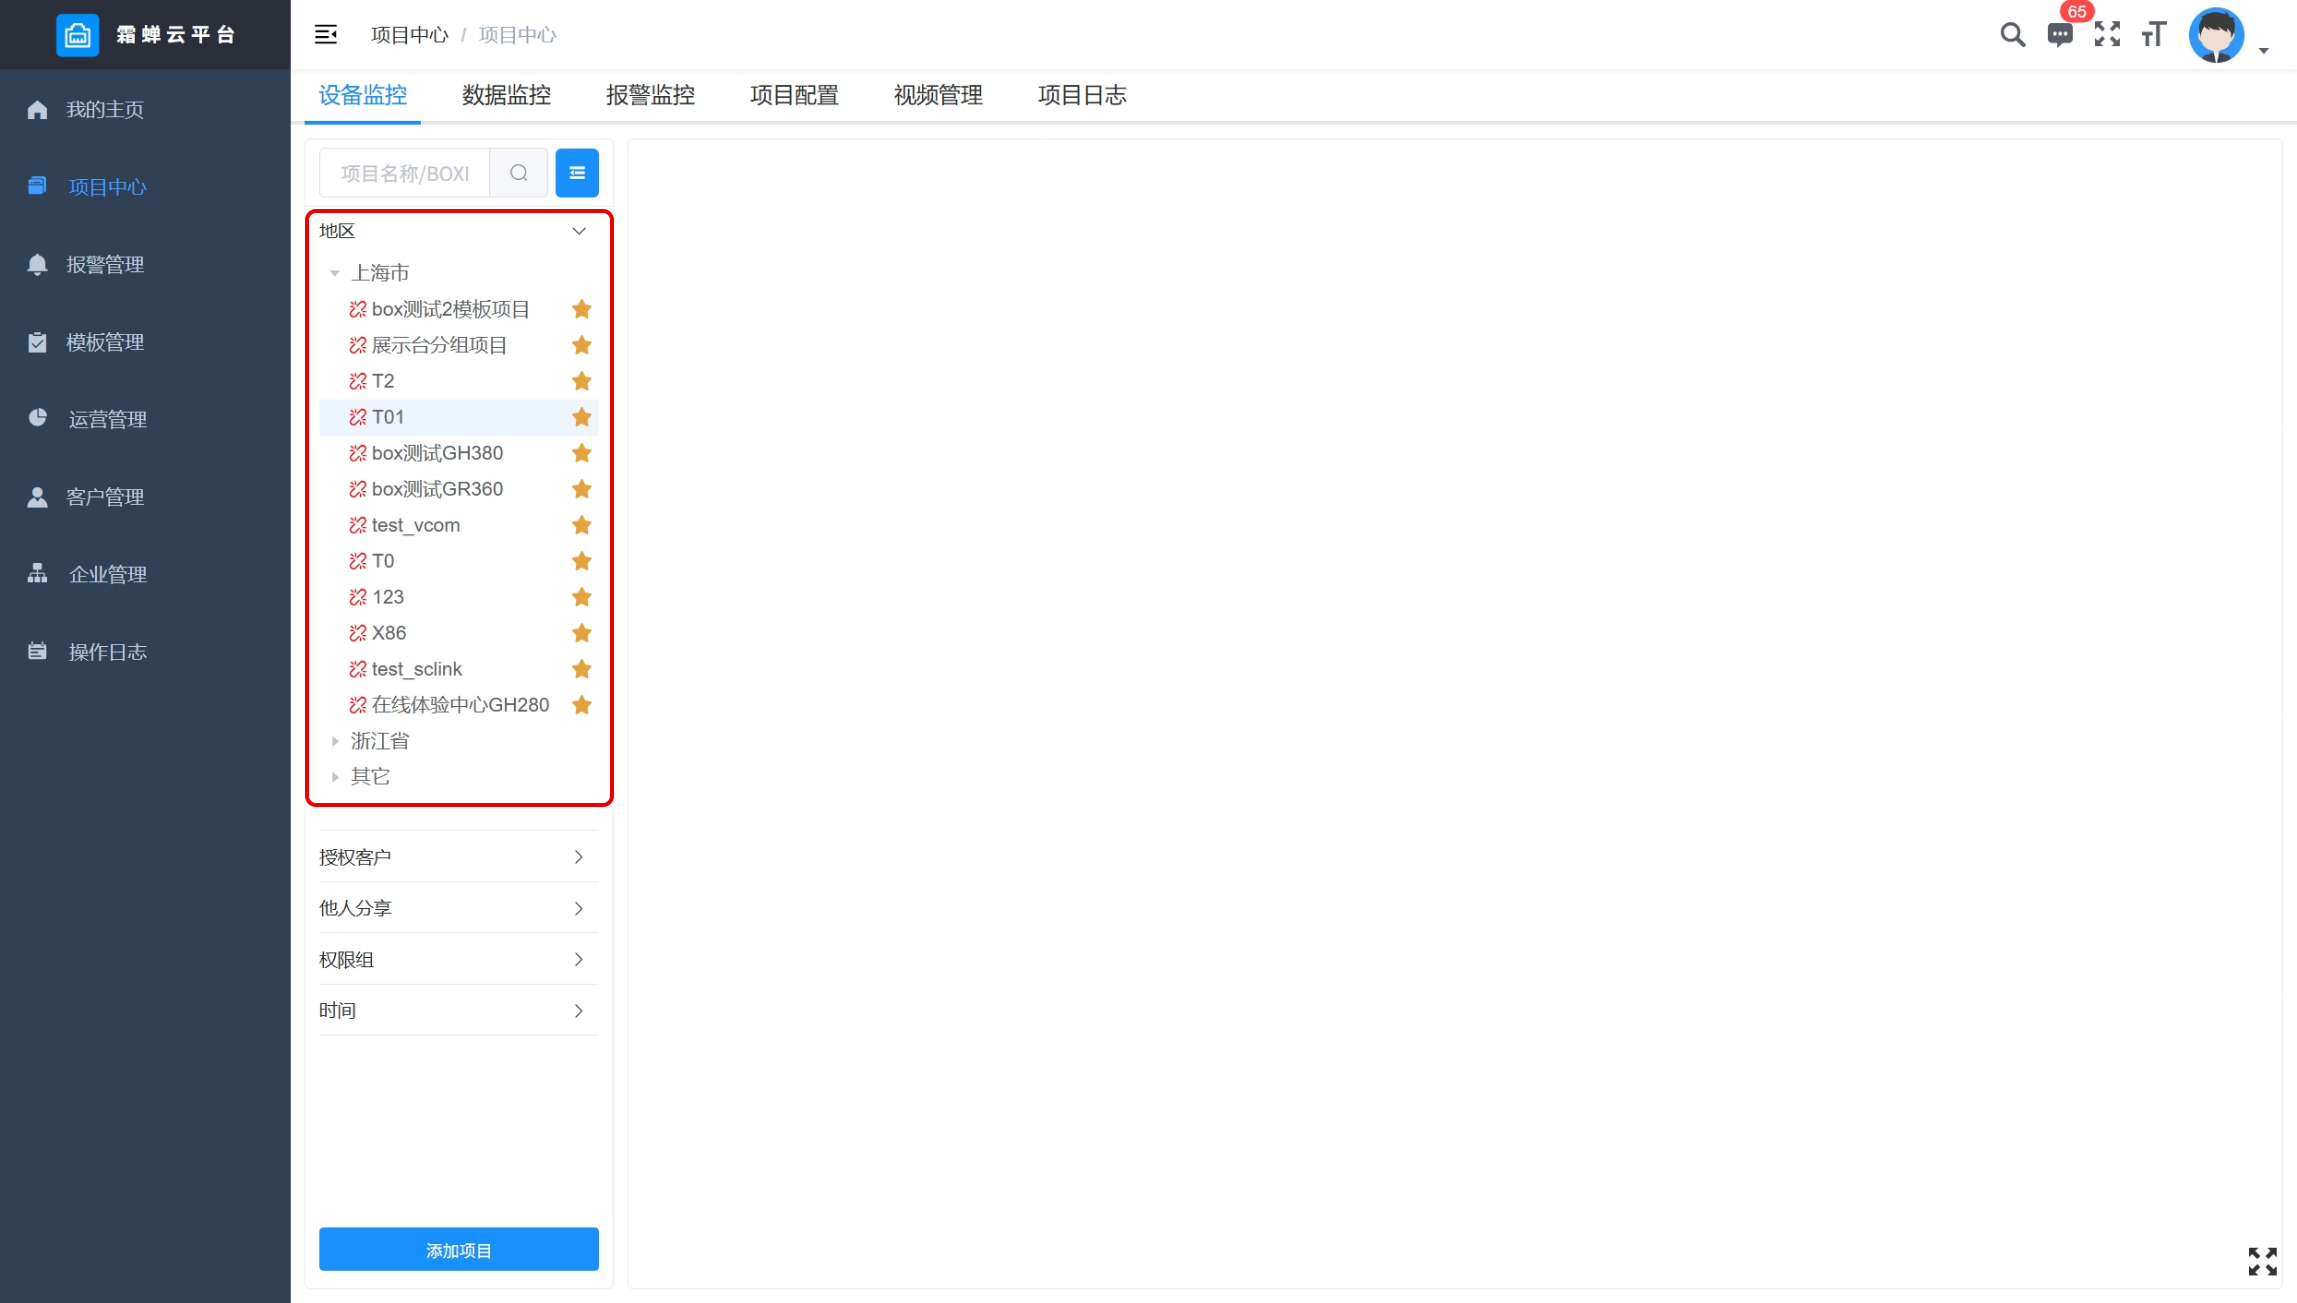The image size is (2297, 1303).
Task: Open the messages icon with badge 65
Action: (2060, 35)
